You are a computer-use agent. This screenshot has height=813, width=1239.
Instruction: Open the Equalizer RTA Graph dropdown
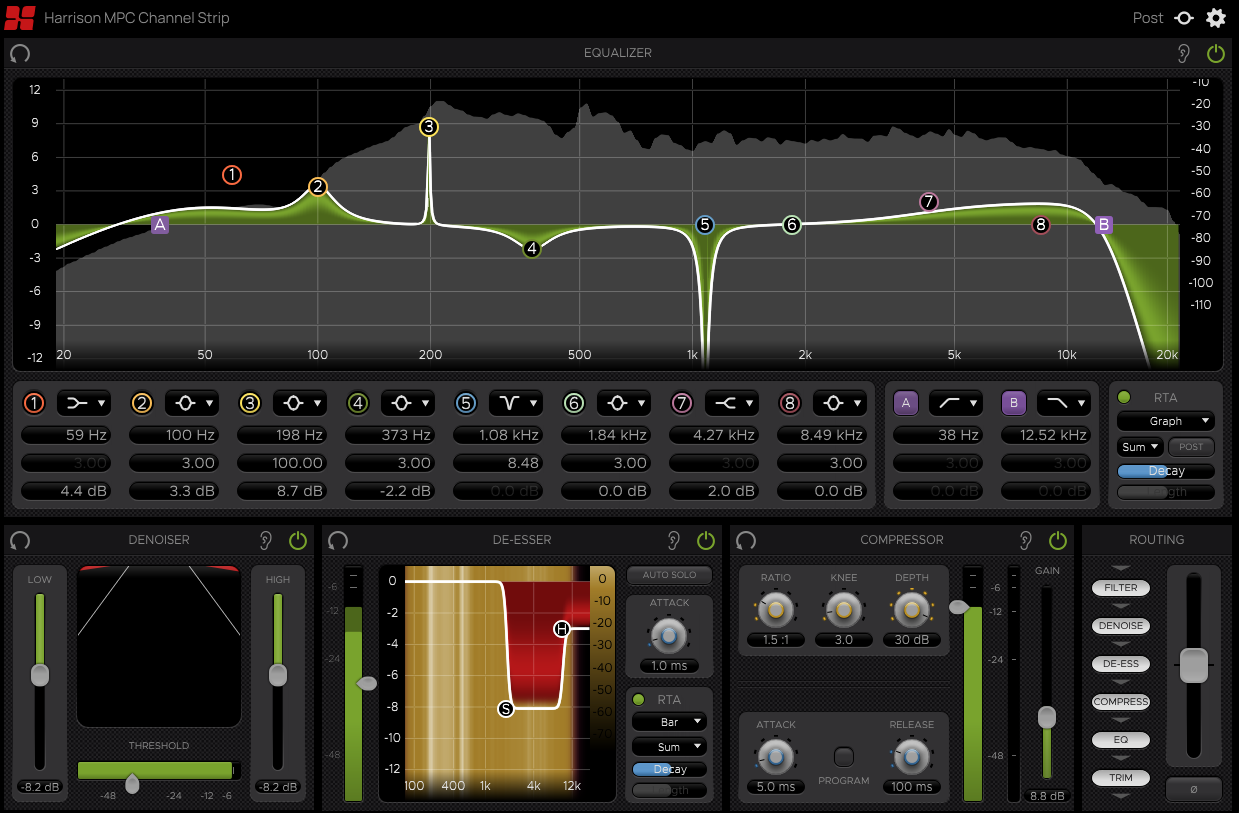1166,421
